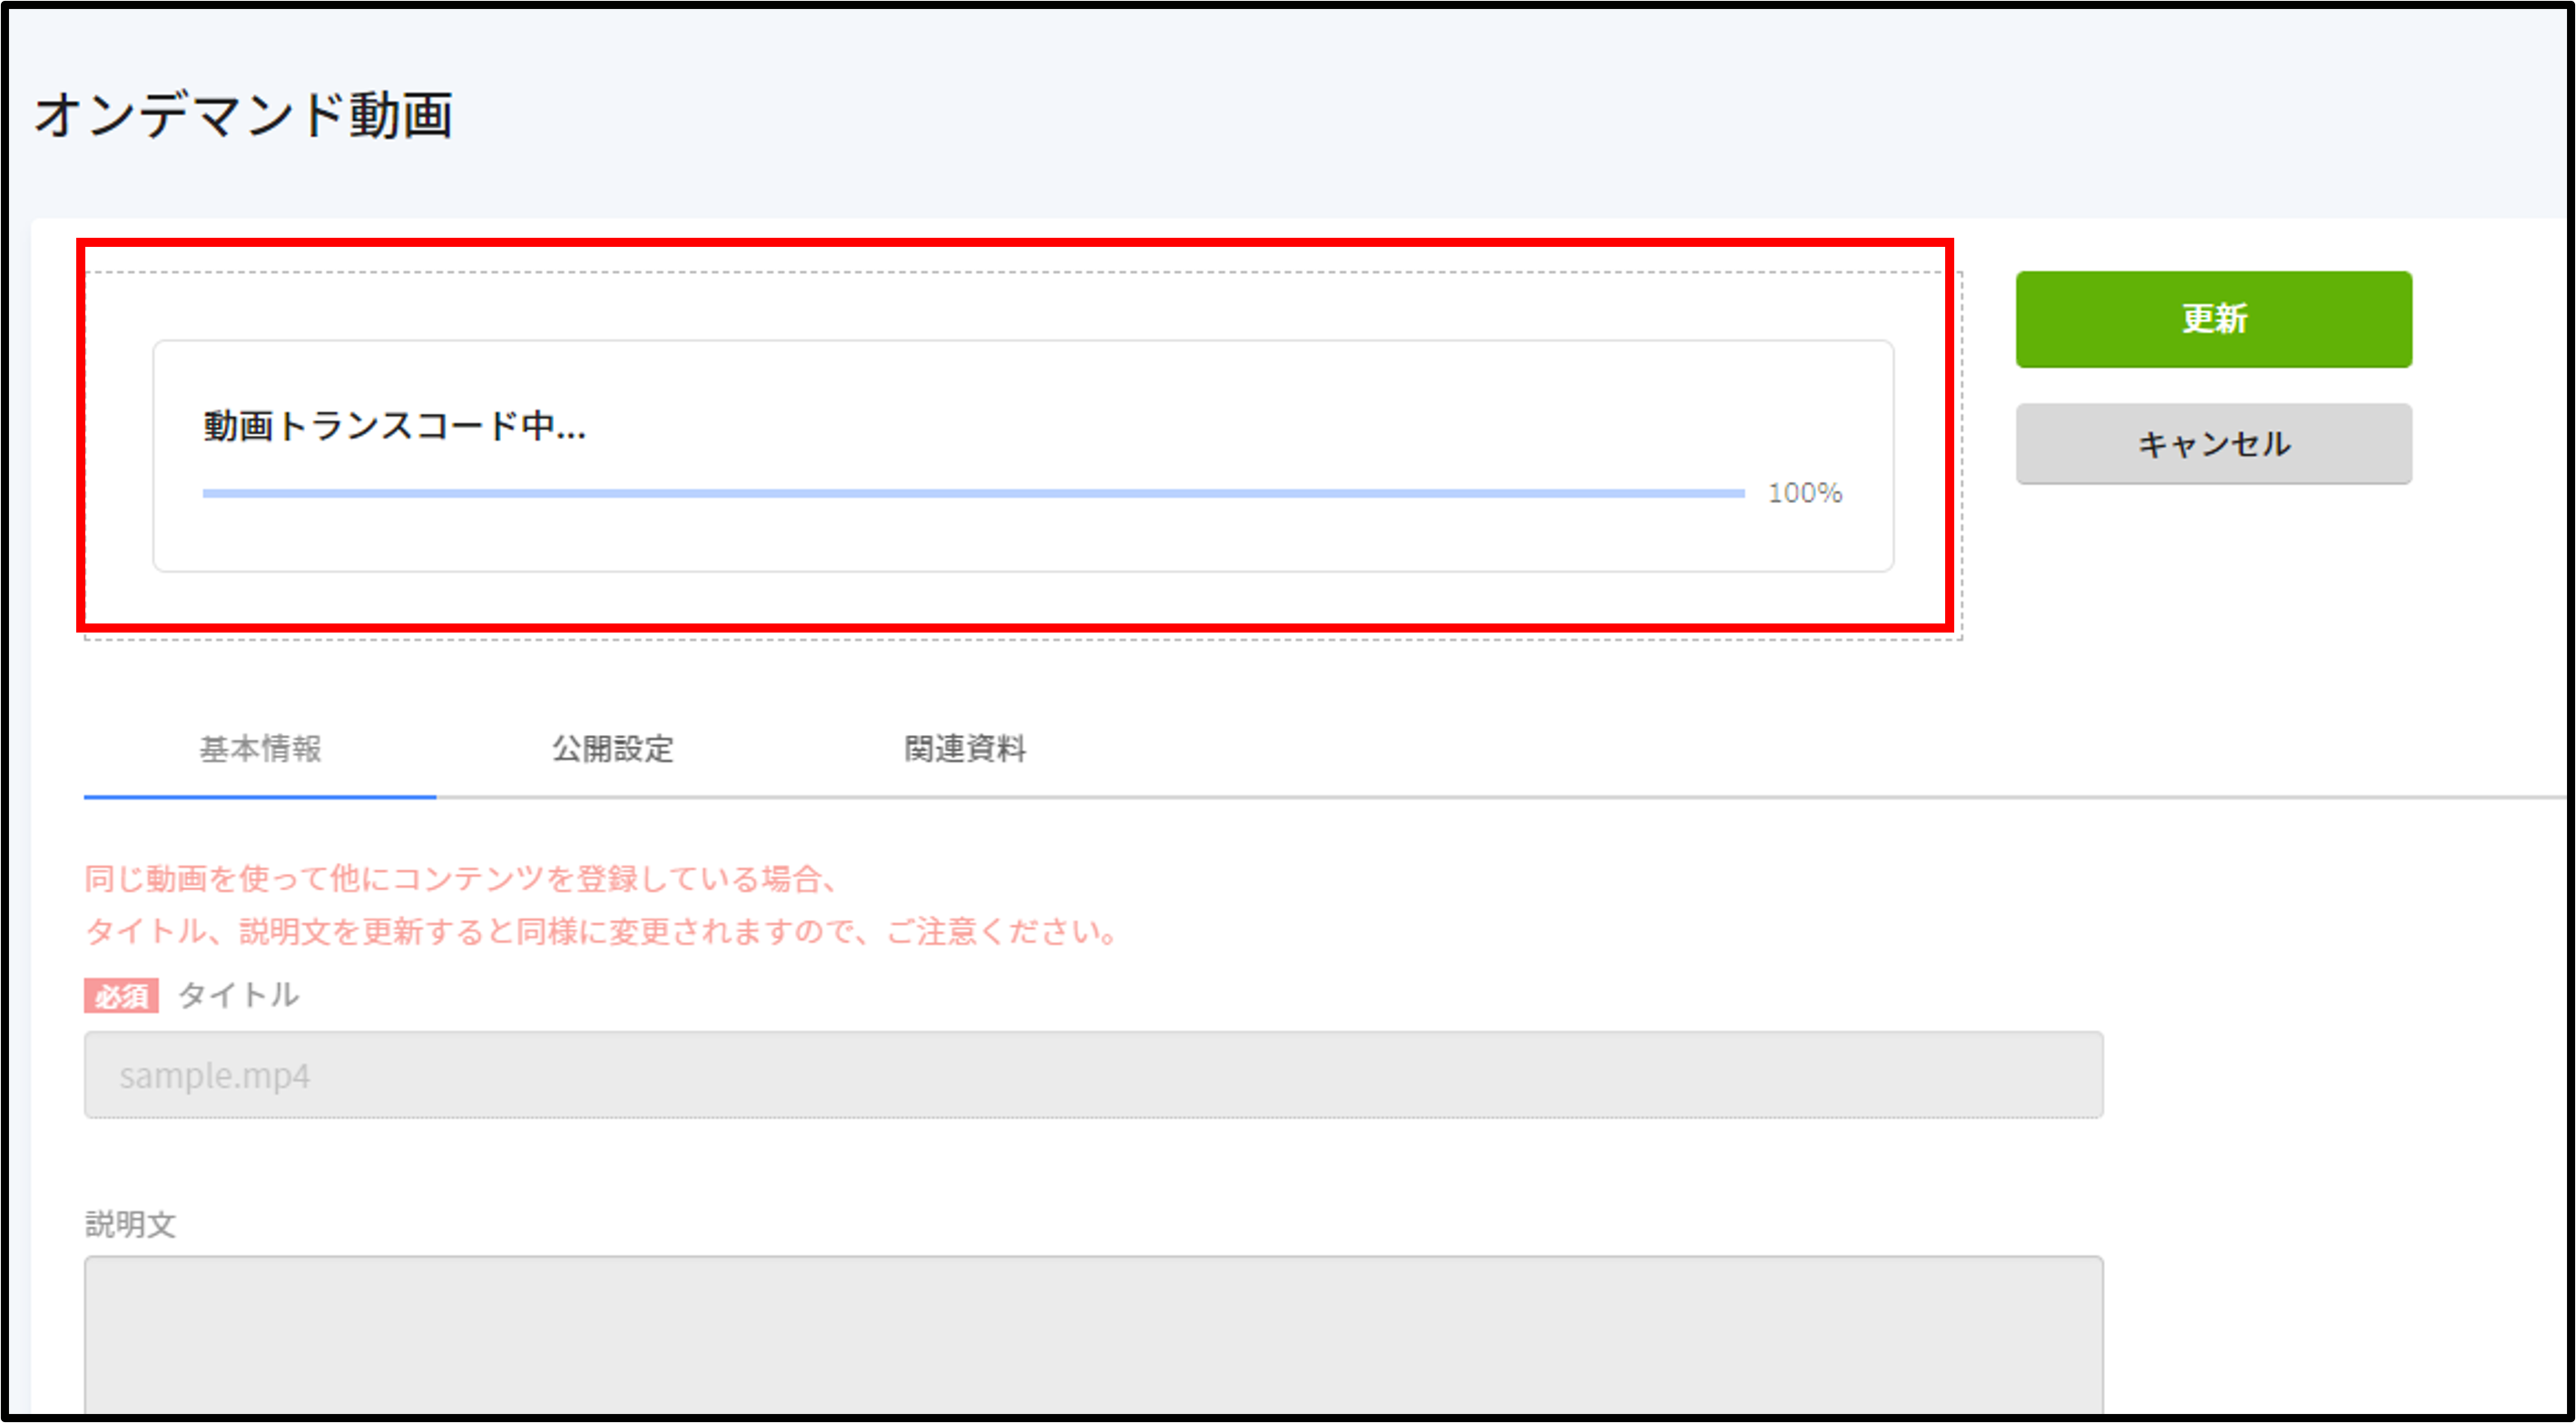Click the 必須 badge beside タイトル
This screenshot has width=2576, height=1423.
coord(121,996)
